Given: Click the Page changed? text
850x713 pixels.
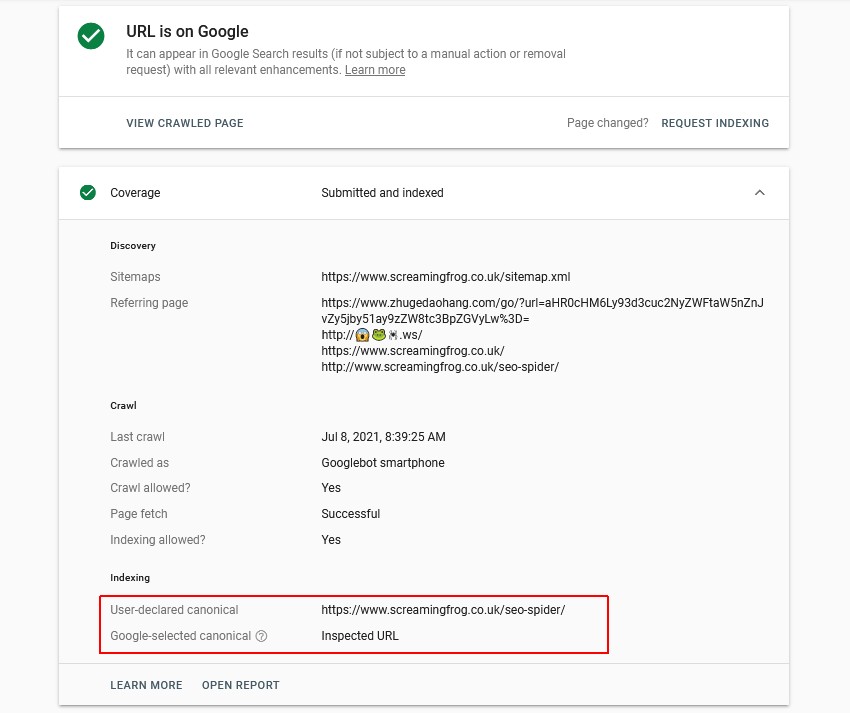Looking at the screenshot, I should point(607,123).
